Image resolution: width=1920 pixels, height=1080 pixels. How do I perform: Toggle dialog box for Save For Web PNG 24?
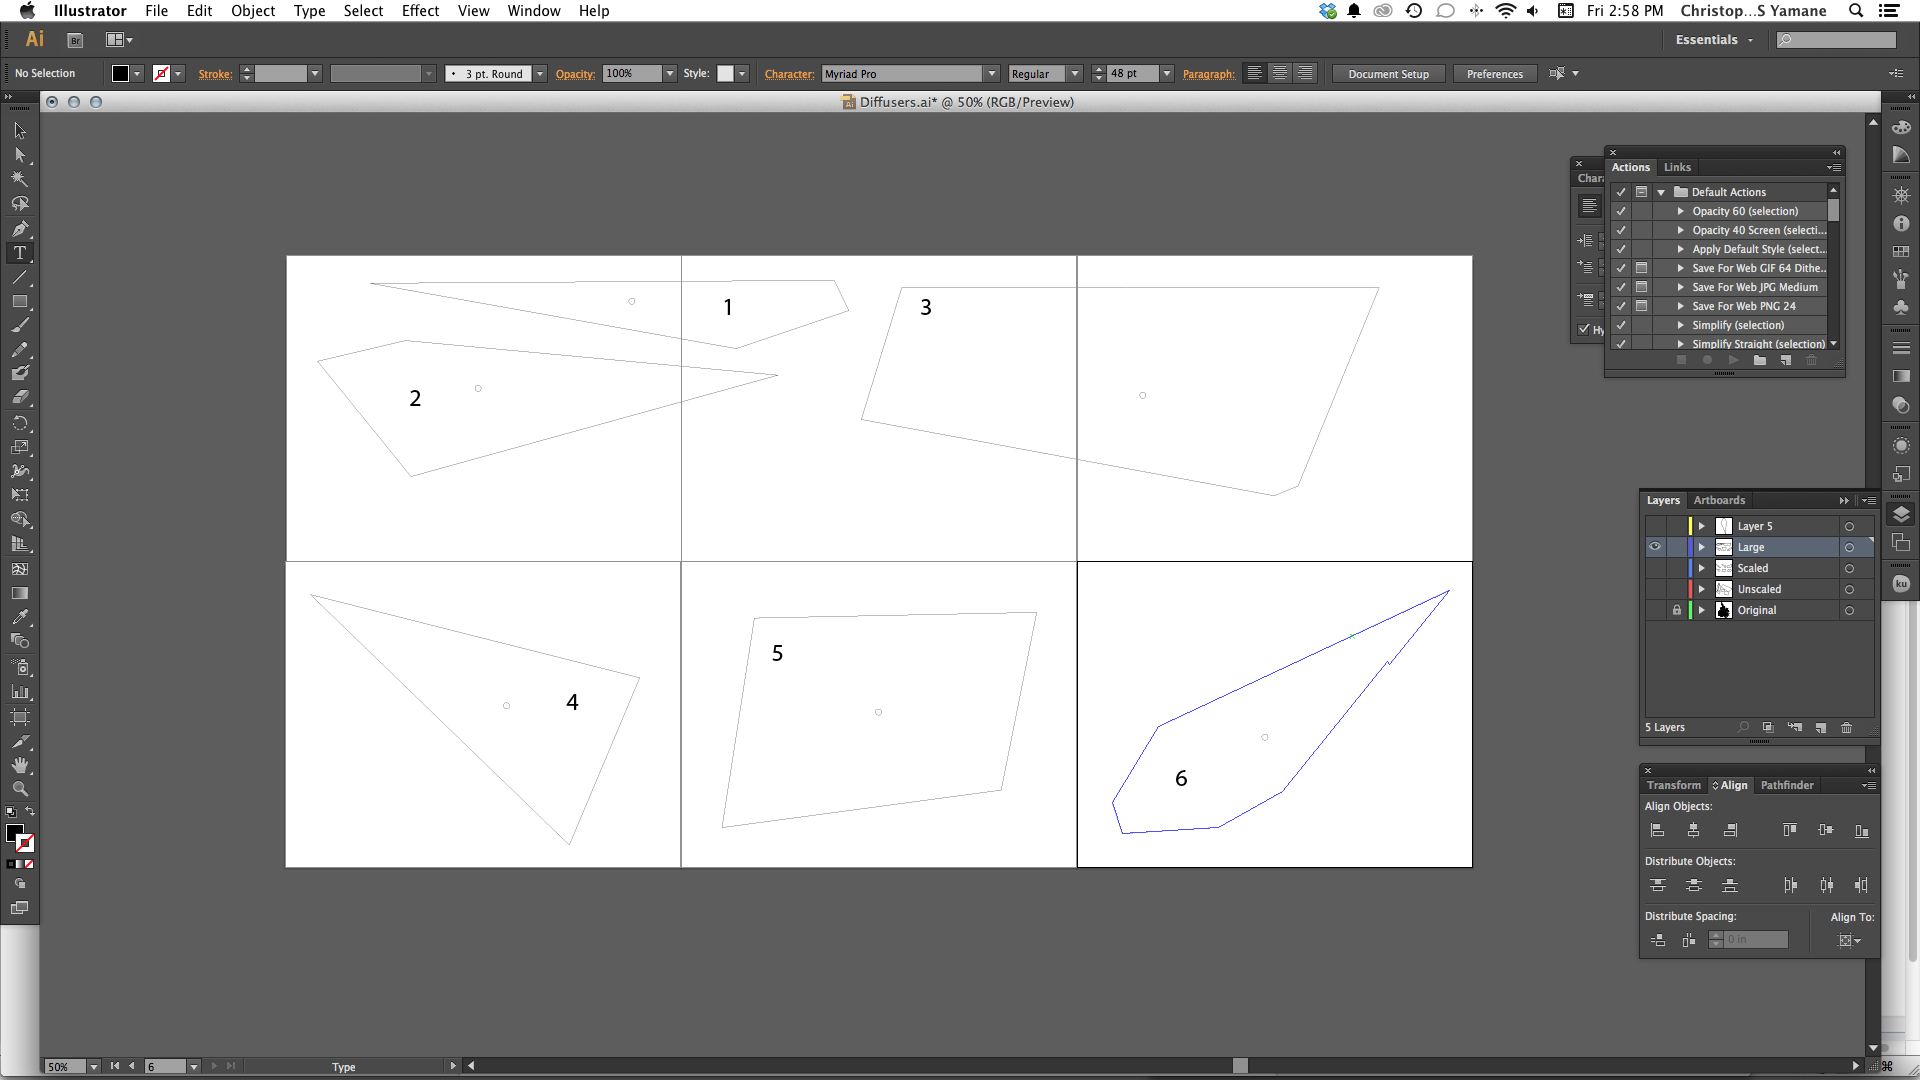point(1641,306)
